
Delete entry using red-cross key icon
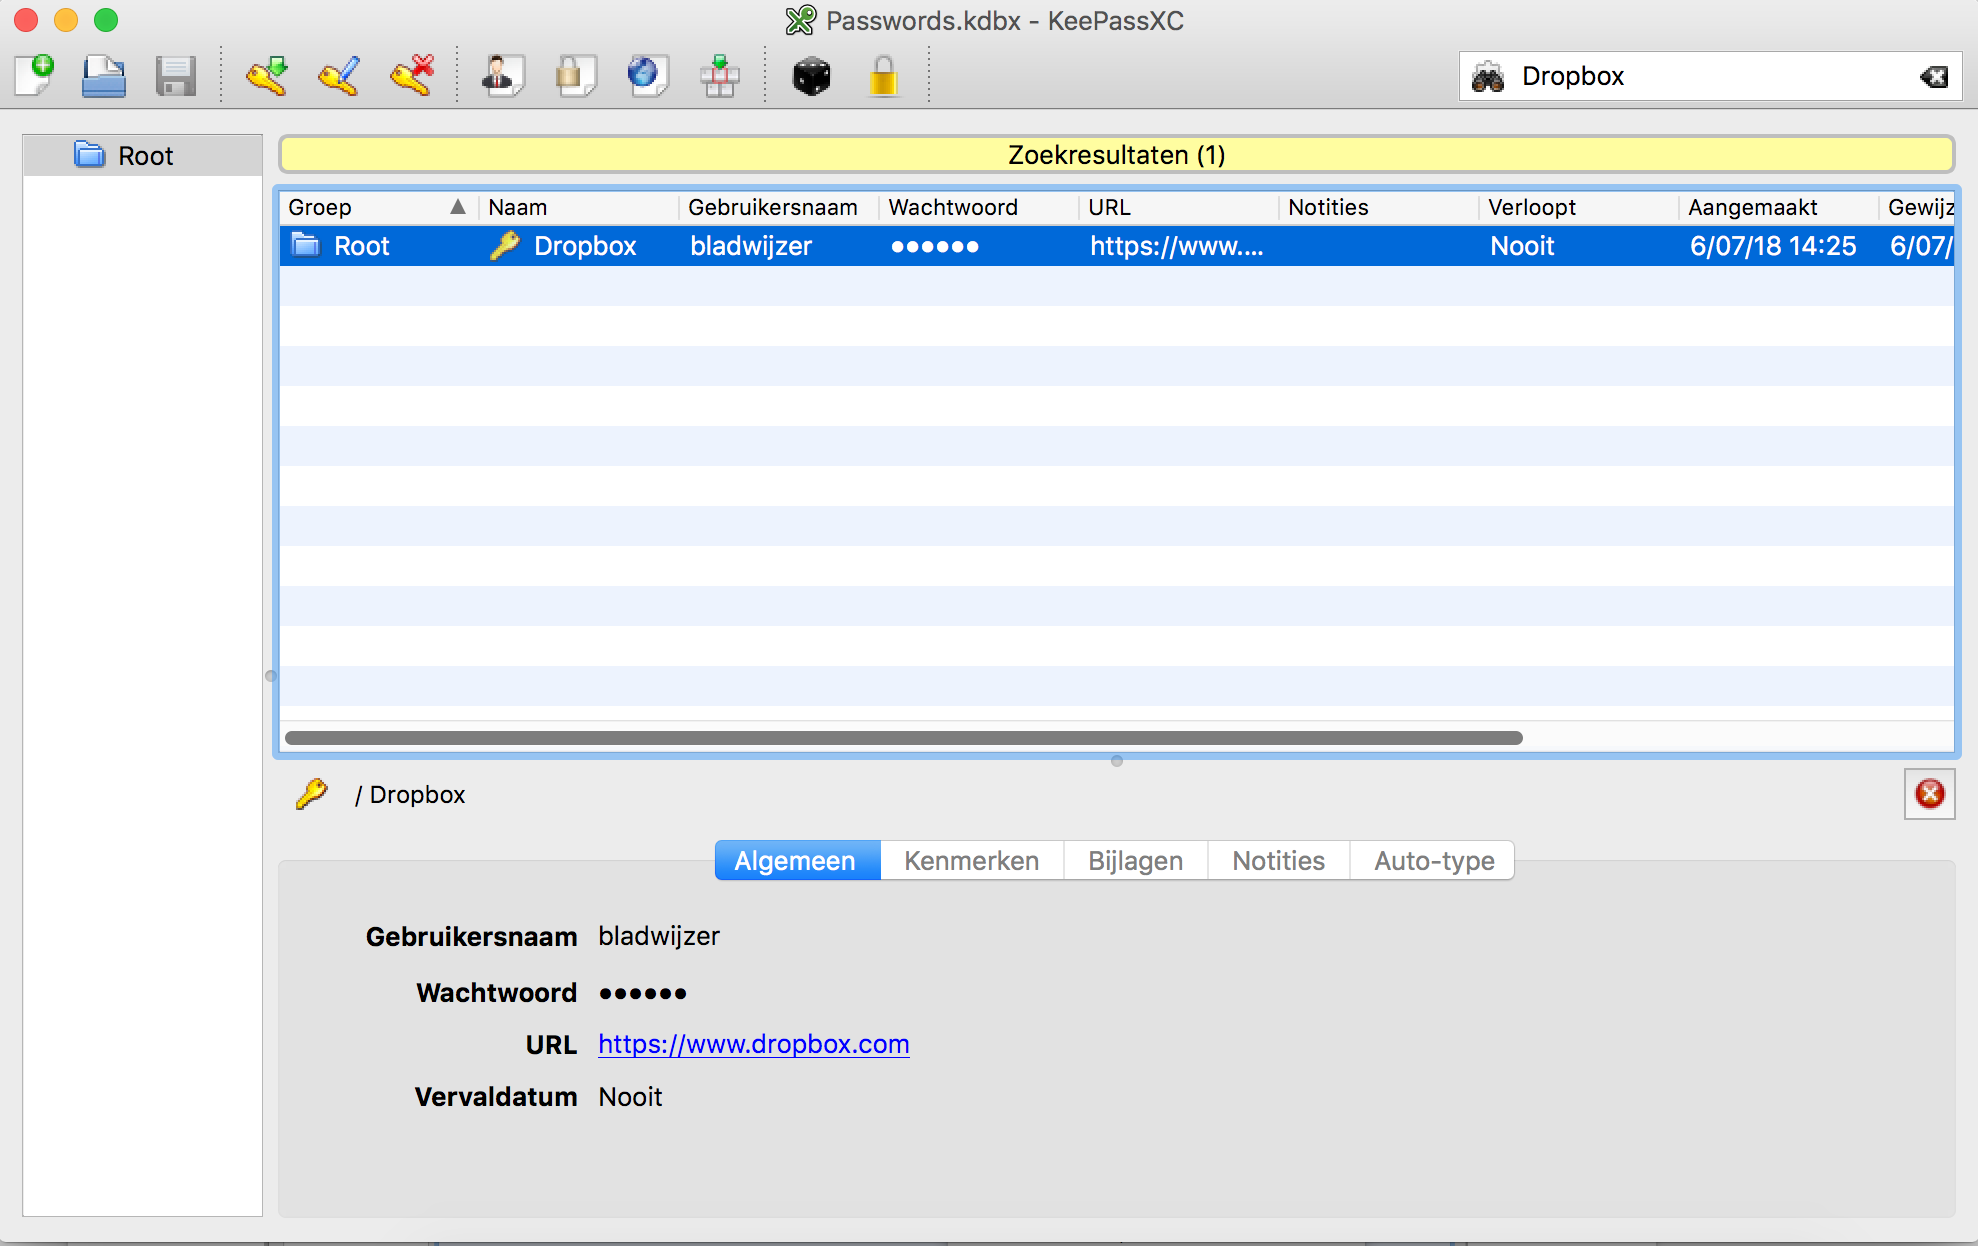(x=412, y=76)
